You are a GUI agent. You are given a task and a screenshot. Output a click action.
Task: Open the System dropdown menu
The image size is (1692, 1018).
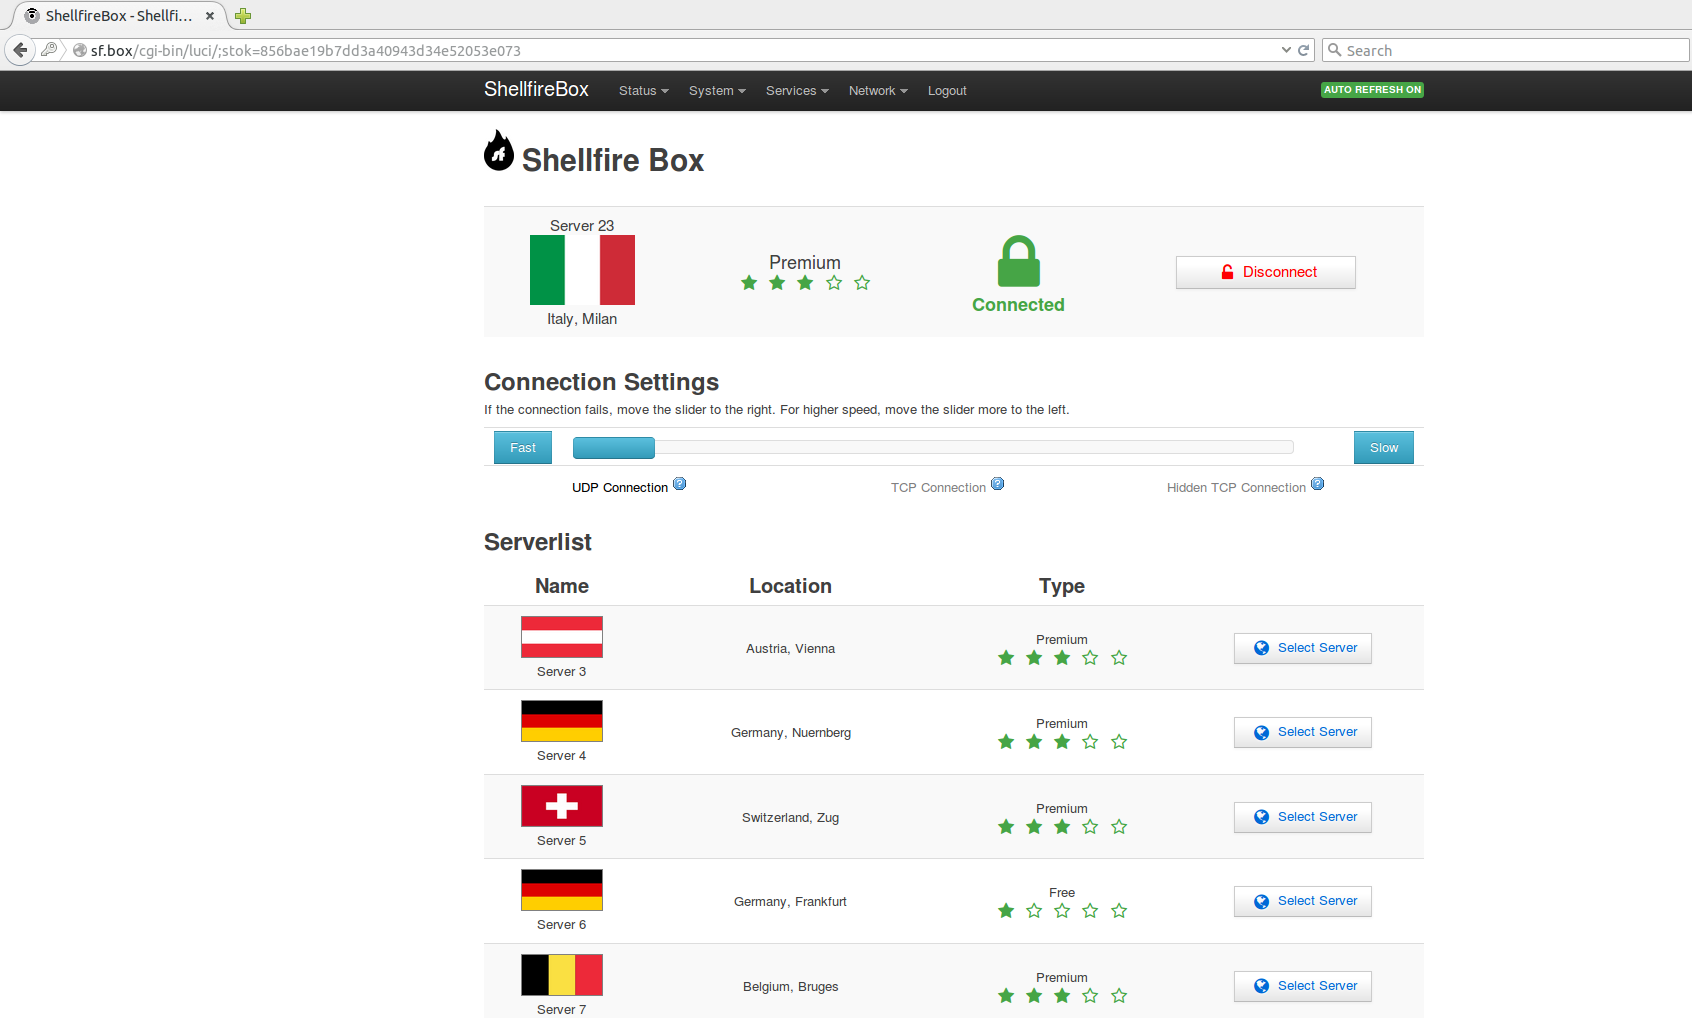tap(717, 91)
